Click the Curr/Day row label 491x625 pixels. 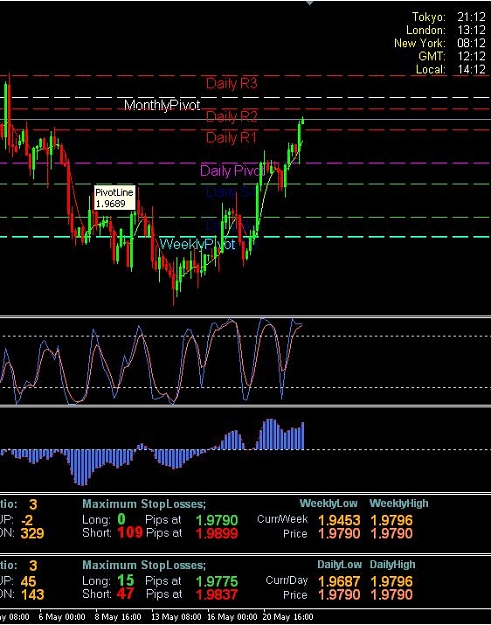287,580
